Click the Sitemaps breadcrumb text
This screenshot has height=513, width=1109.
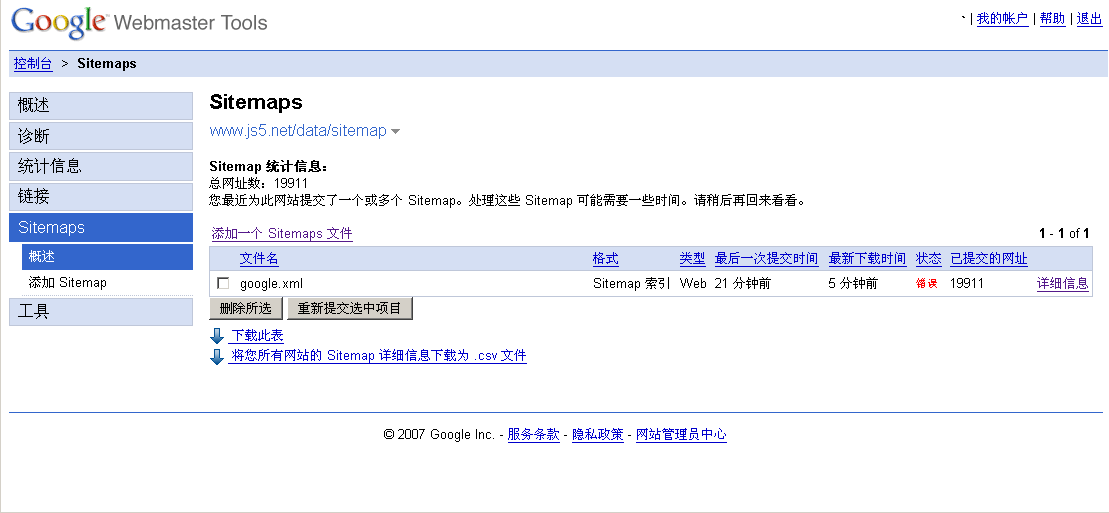107,64
